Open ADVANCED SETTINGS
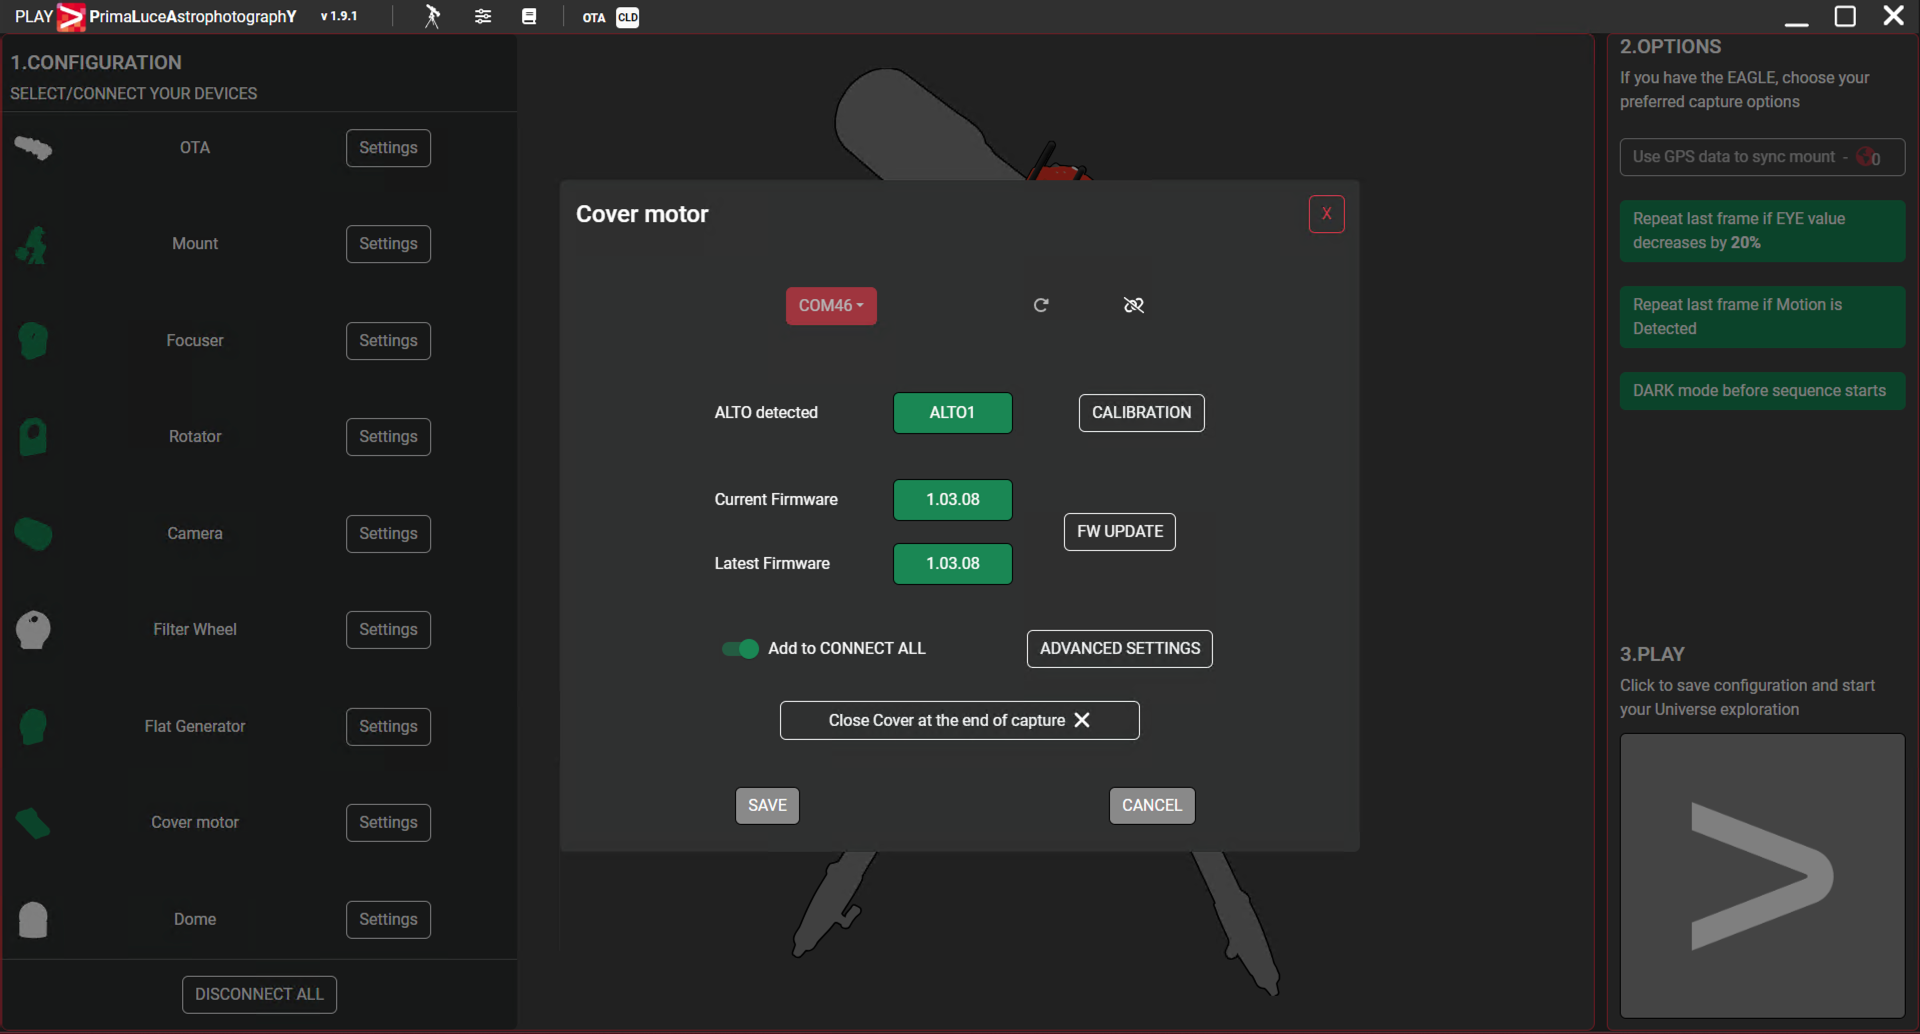This screenshot has width=1920, height=1034. point(1119,649)
